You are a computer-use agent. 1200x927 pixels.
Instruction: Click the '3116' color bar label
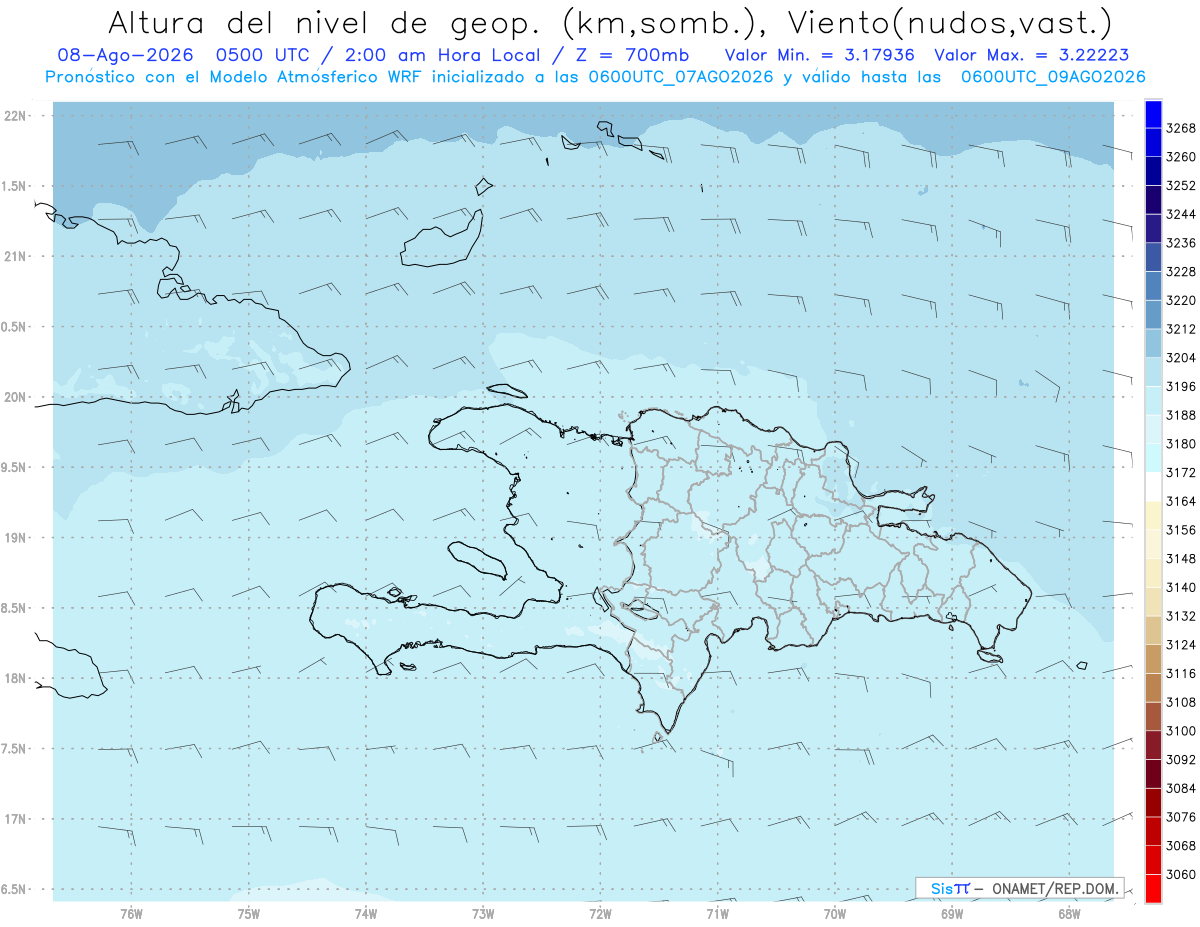1180,674
